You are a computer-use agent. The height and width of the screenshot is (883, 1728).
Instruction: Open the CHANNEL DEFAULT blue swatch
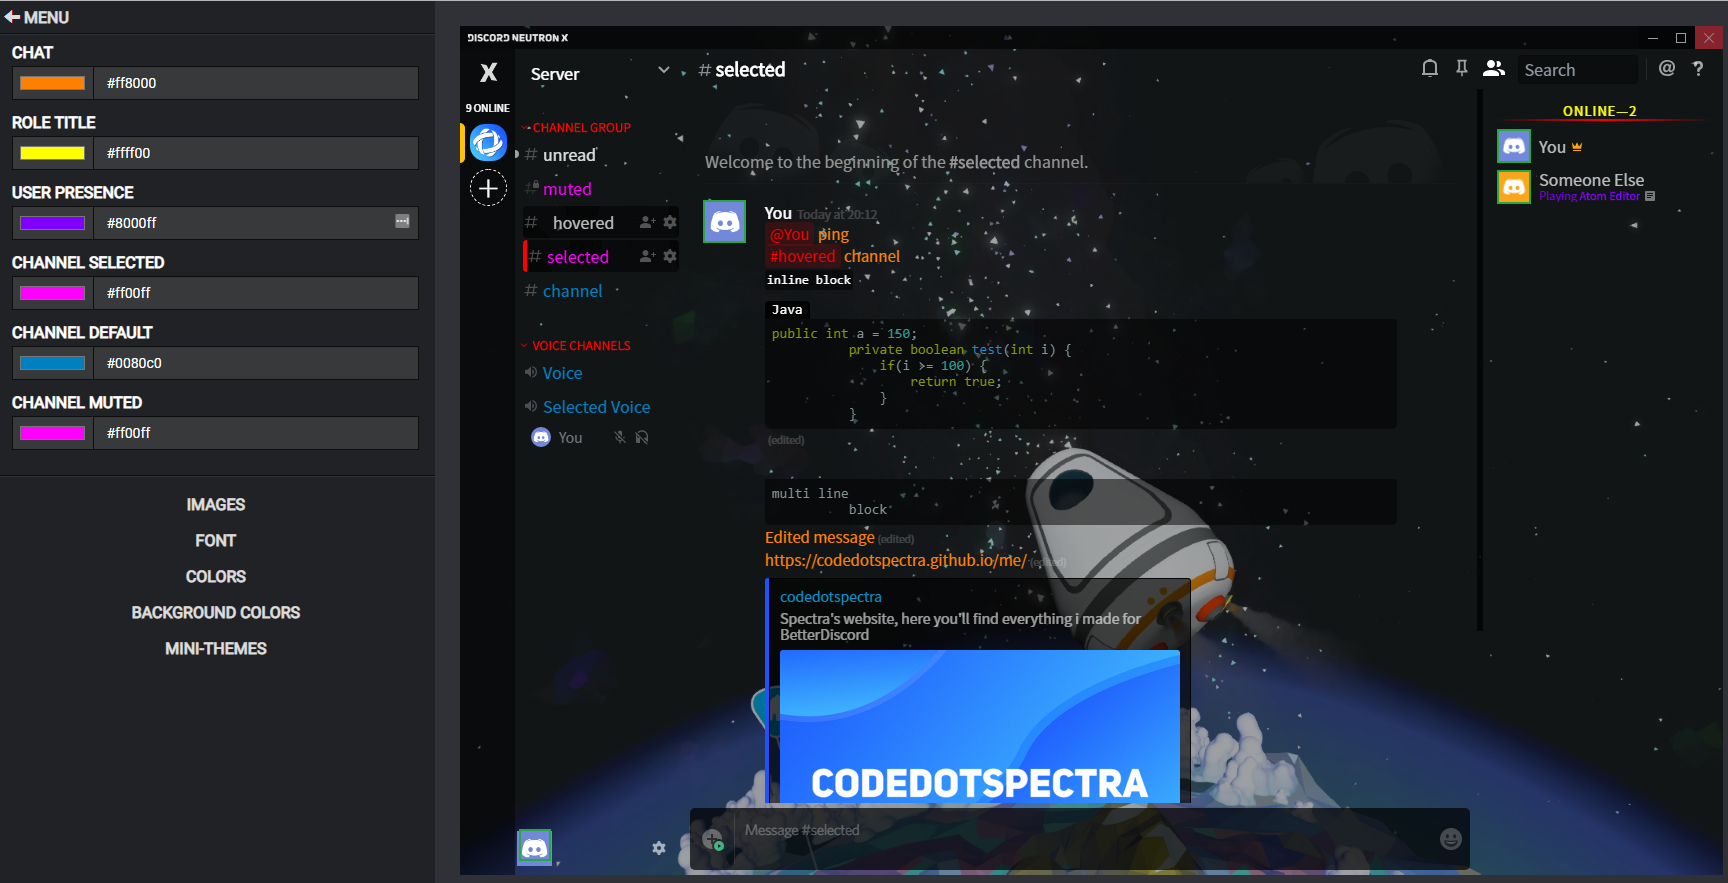53,363
